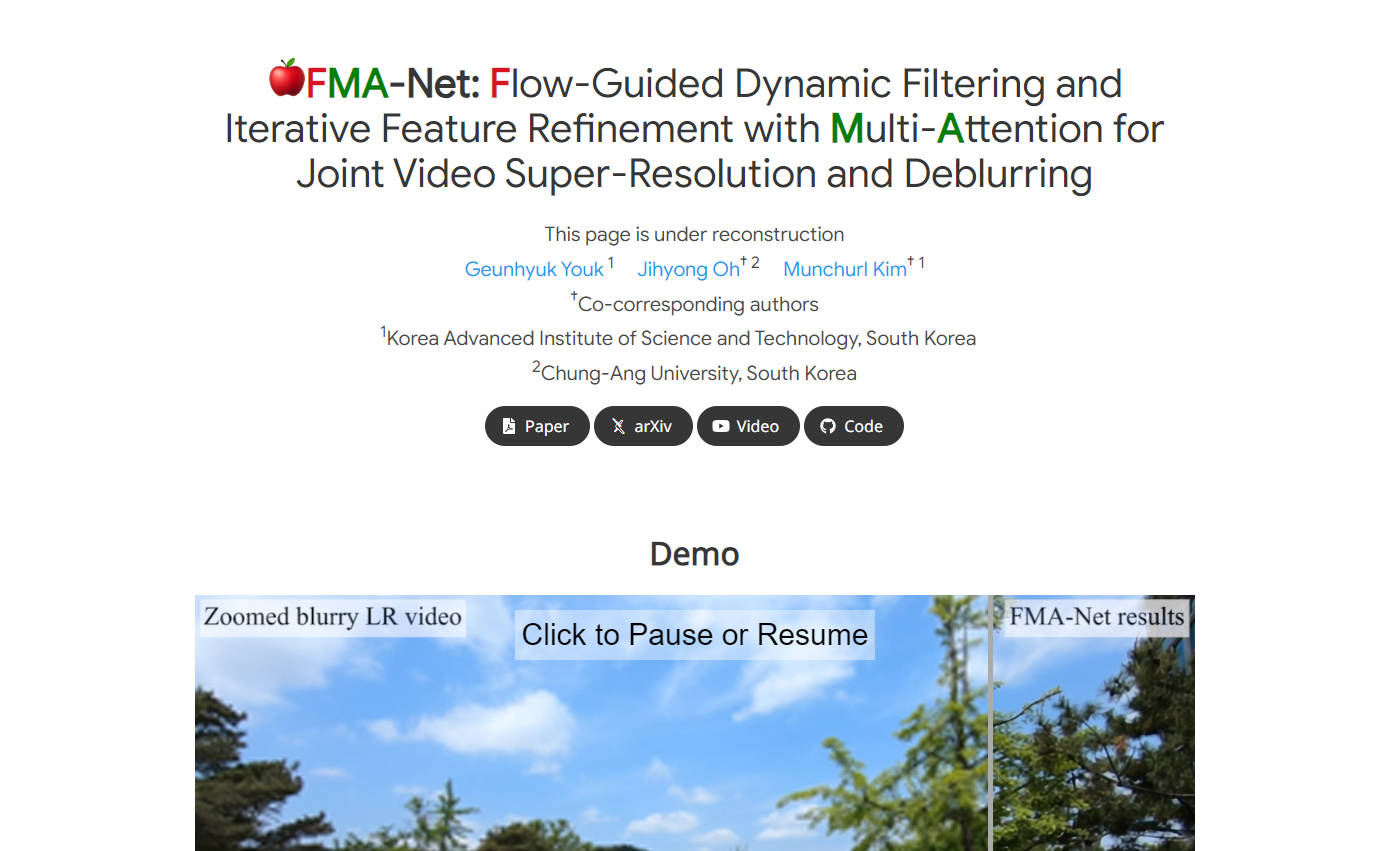This screenshot has height=851, width=1397.
Task: Open the arXiv button
Action: 643,426
